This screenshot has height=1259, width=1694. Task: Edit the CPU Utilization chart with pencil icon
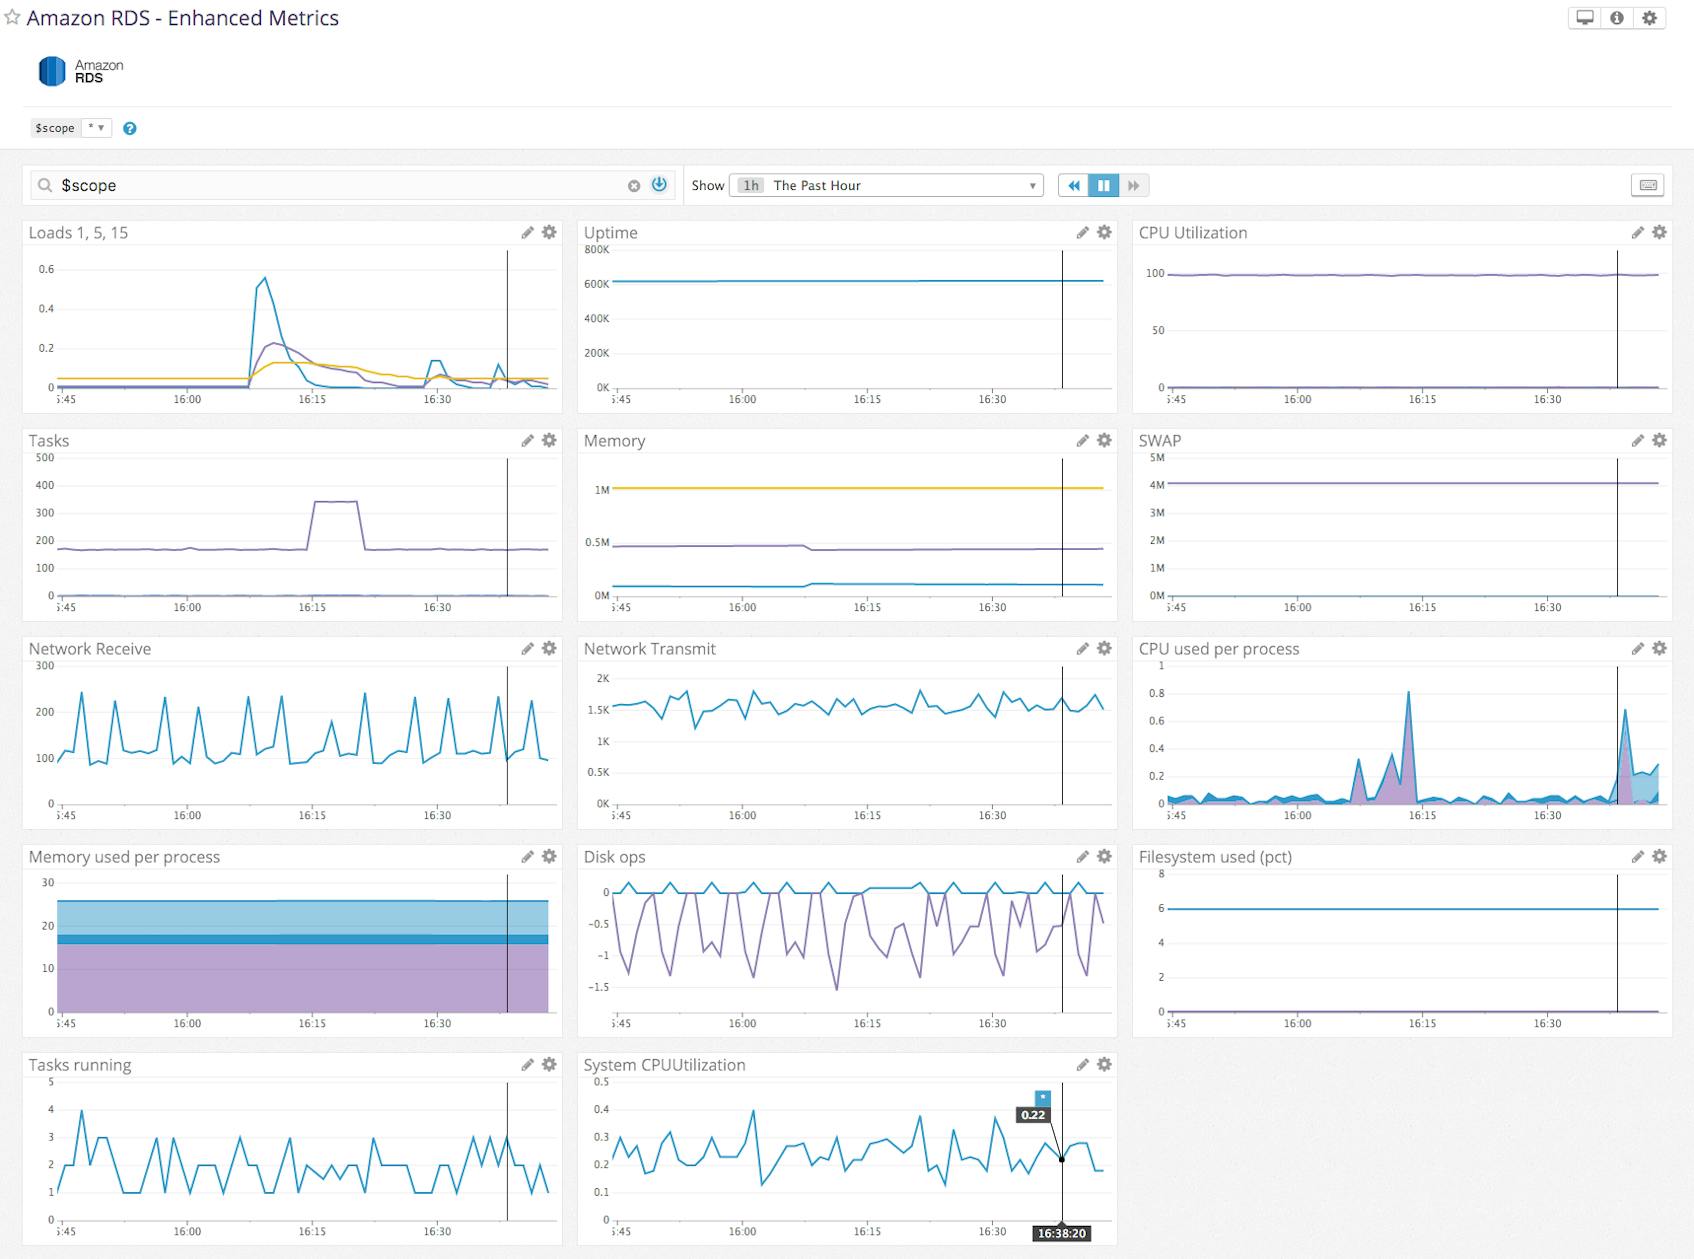click(1637, 231)
